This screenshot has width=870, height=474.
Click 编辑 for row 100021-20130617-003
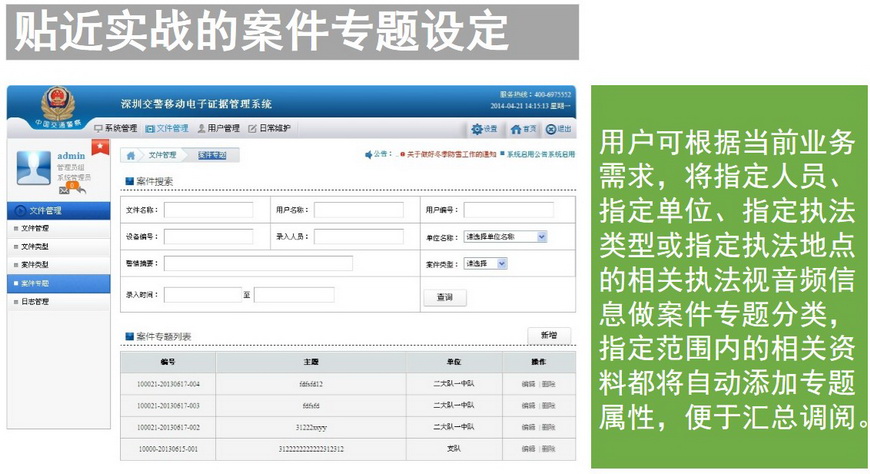(528, 406)
